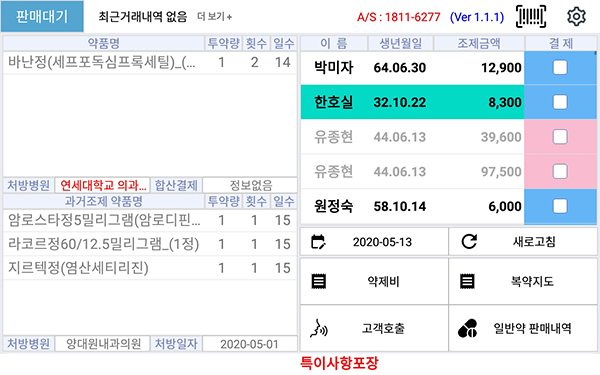The image size is (600, 375).
Task: Click the receipt icon next to 약제비
Action: pyautogui.click(x=319, y=281)
